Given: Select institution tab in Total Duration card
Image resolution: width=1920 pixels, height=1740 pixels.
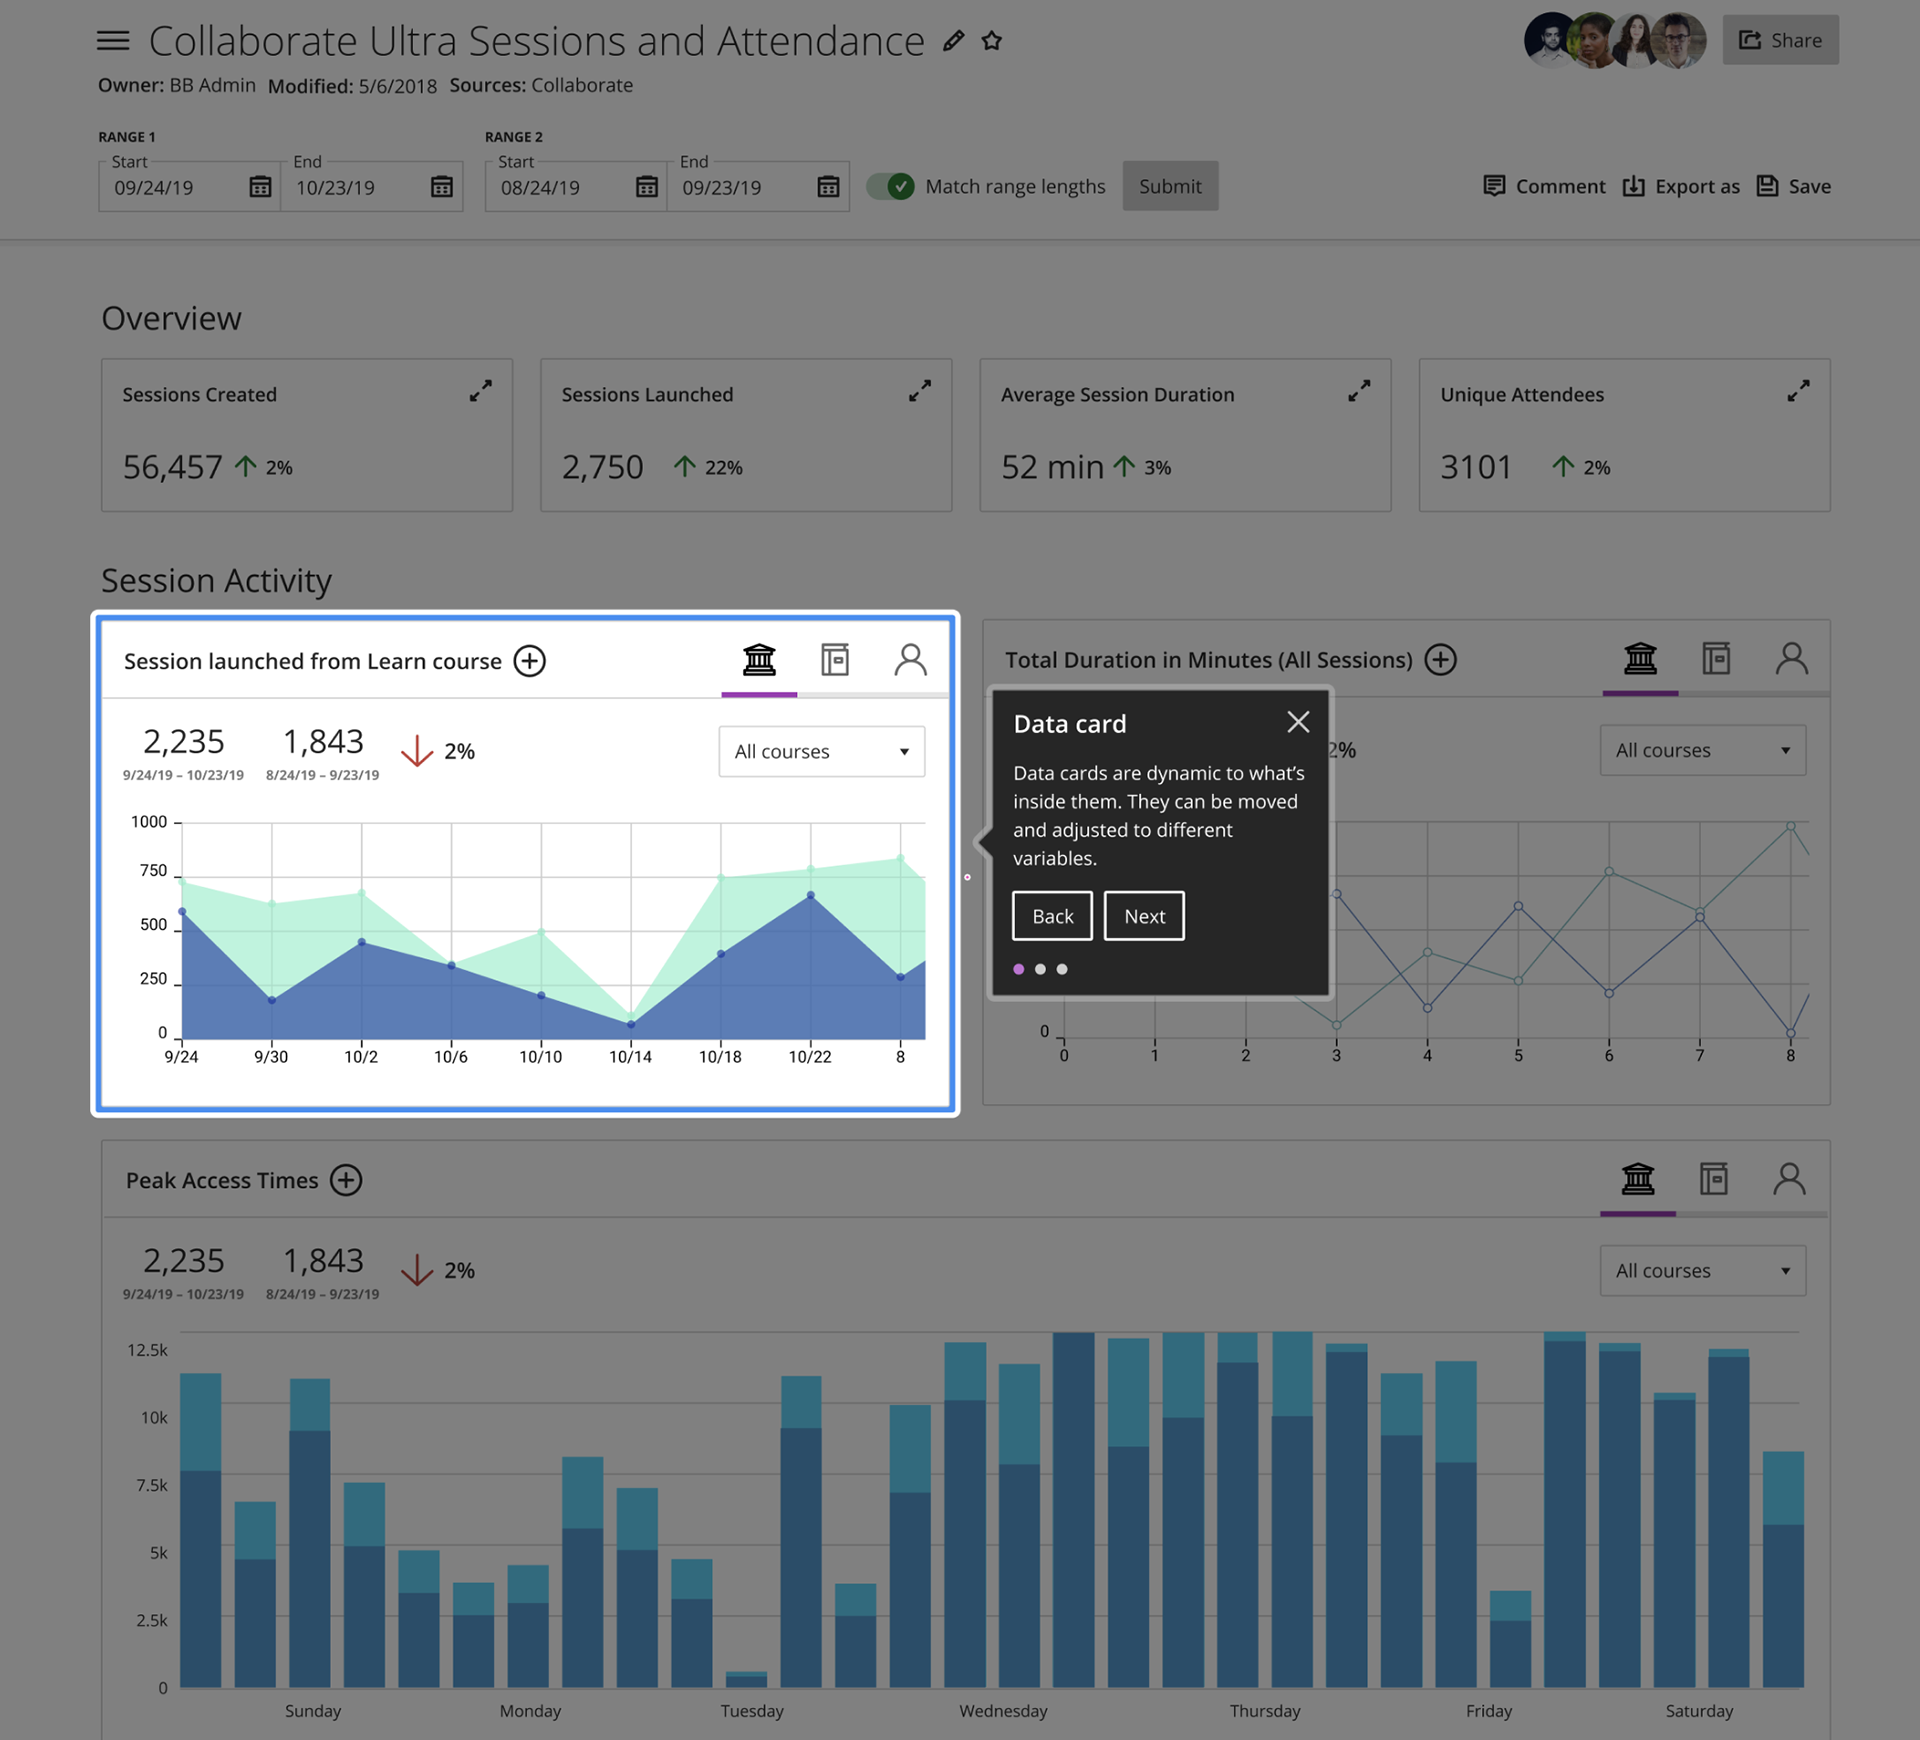Looking at the screenshot, I should [1640, 659].
